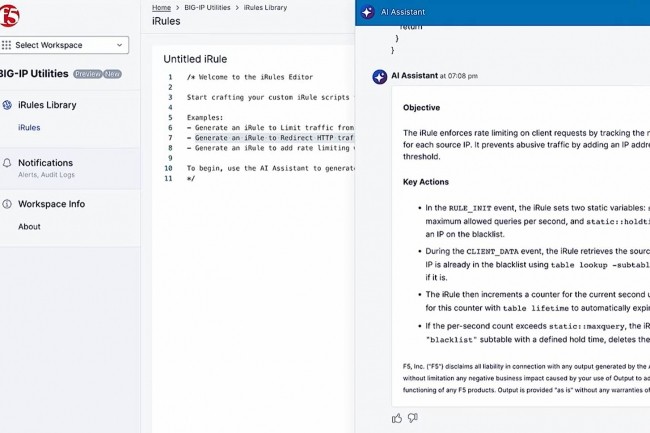Open iRules Library section
This screenshot has height=433, width=650.
coord(47,105)
